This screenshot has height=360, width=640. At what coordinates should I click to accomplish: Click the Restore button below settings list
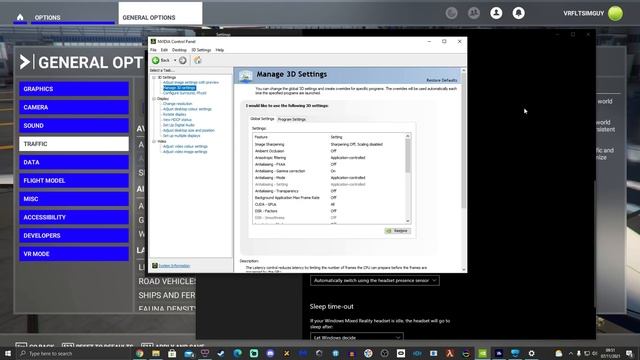tap(397, 231)
